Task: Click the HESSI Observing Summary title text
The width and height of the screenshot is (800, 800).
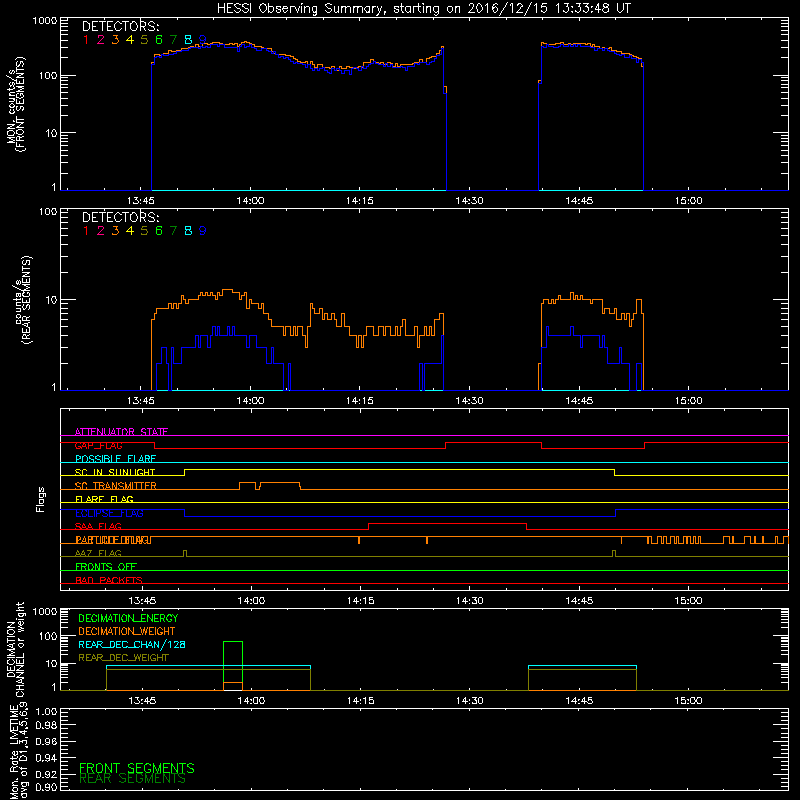Action: pos(423,9)
